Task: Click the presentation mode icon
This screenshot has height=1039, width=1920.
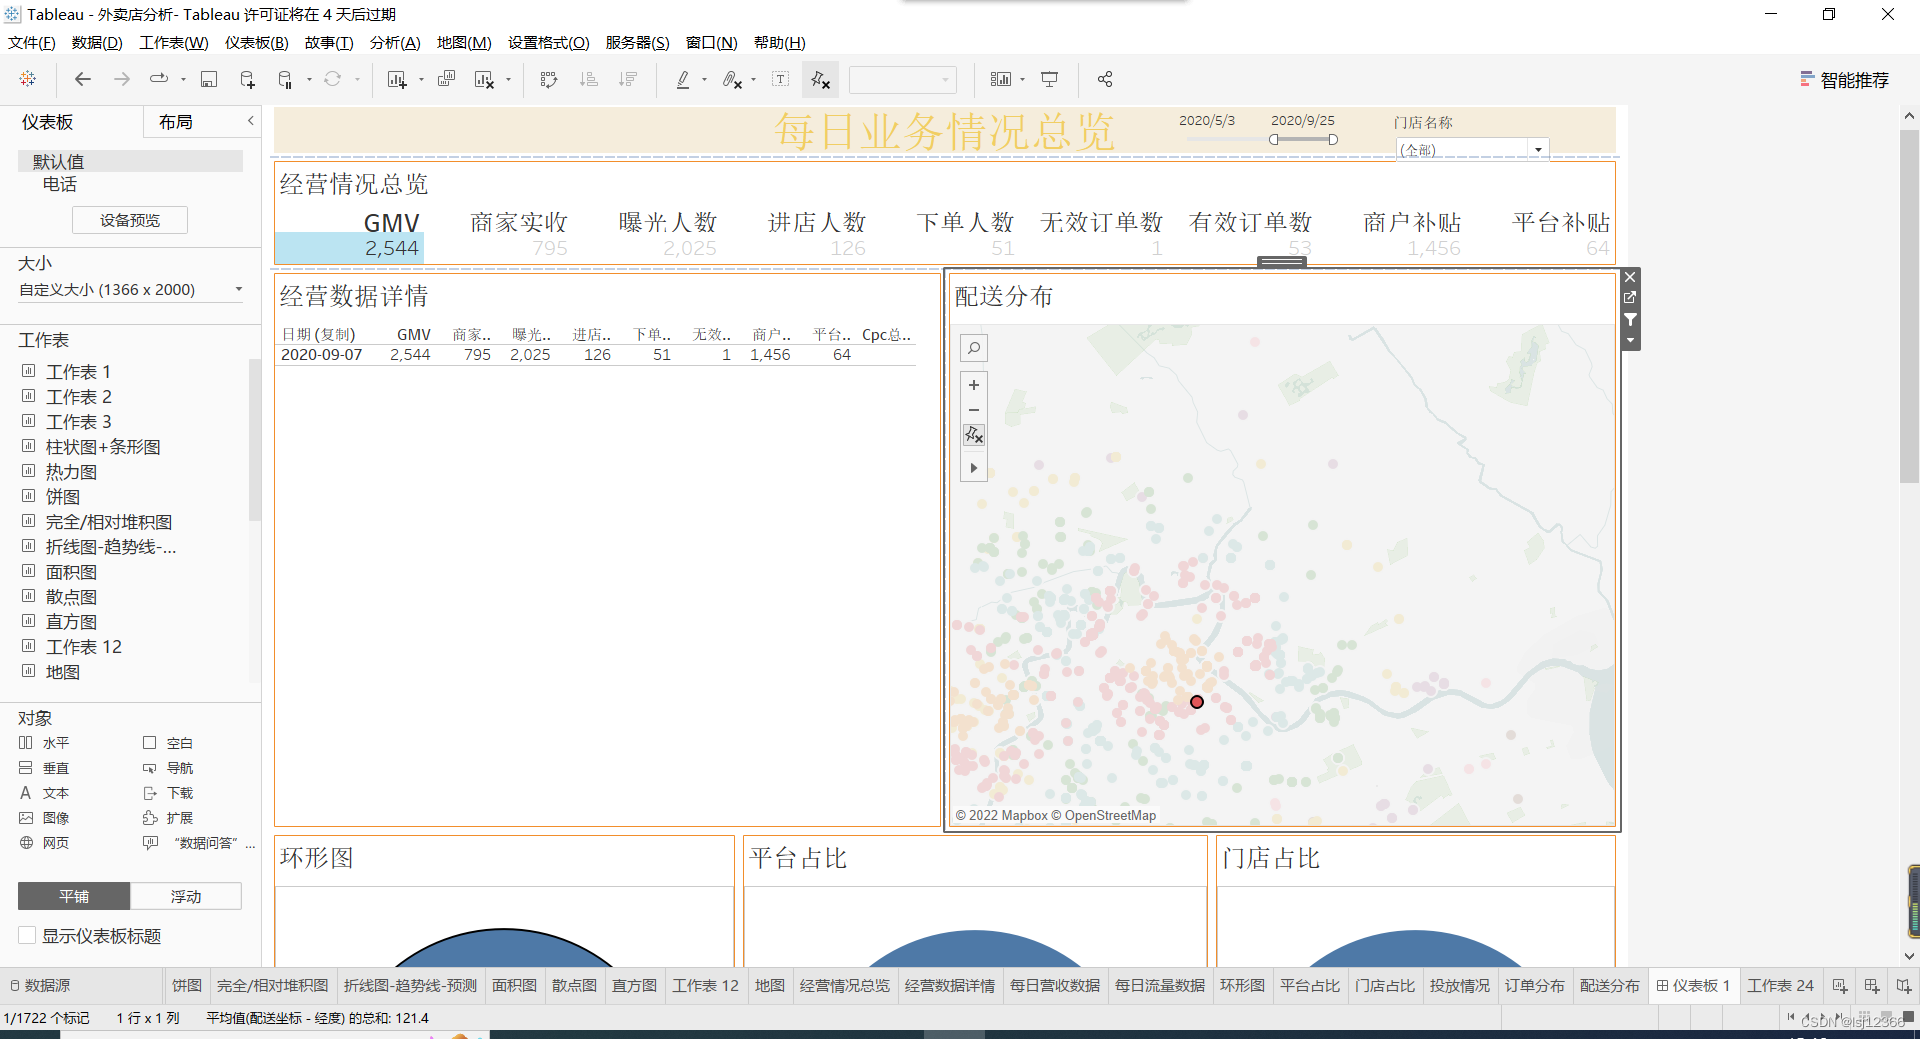Action: coord(1050,79)
